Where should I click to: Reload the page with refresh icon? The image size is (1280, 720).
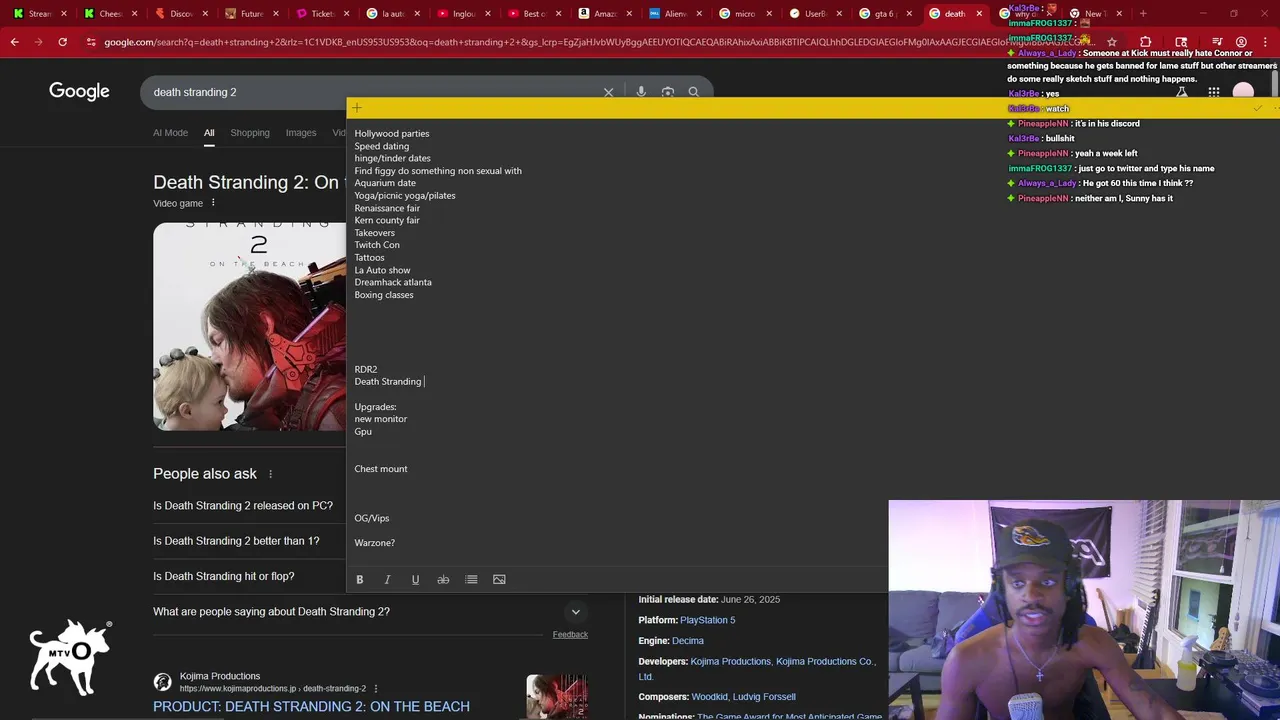62,42
